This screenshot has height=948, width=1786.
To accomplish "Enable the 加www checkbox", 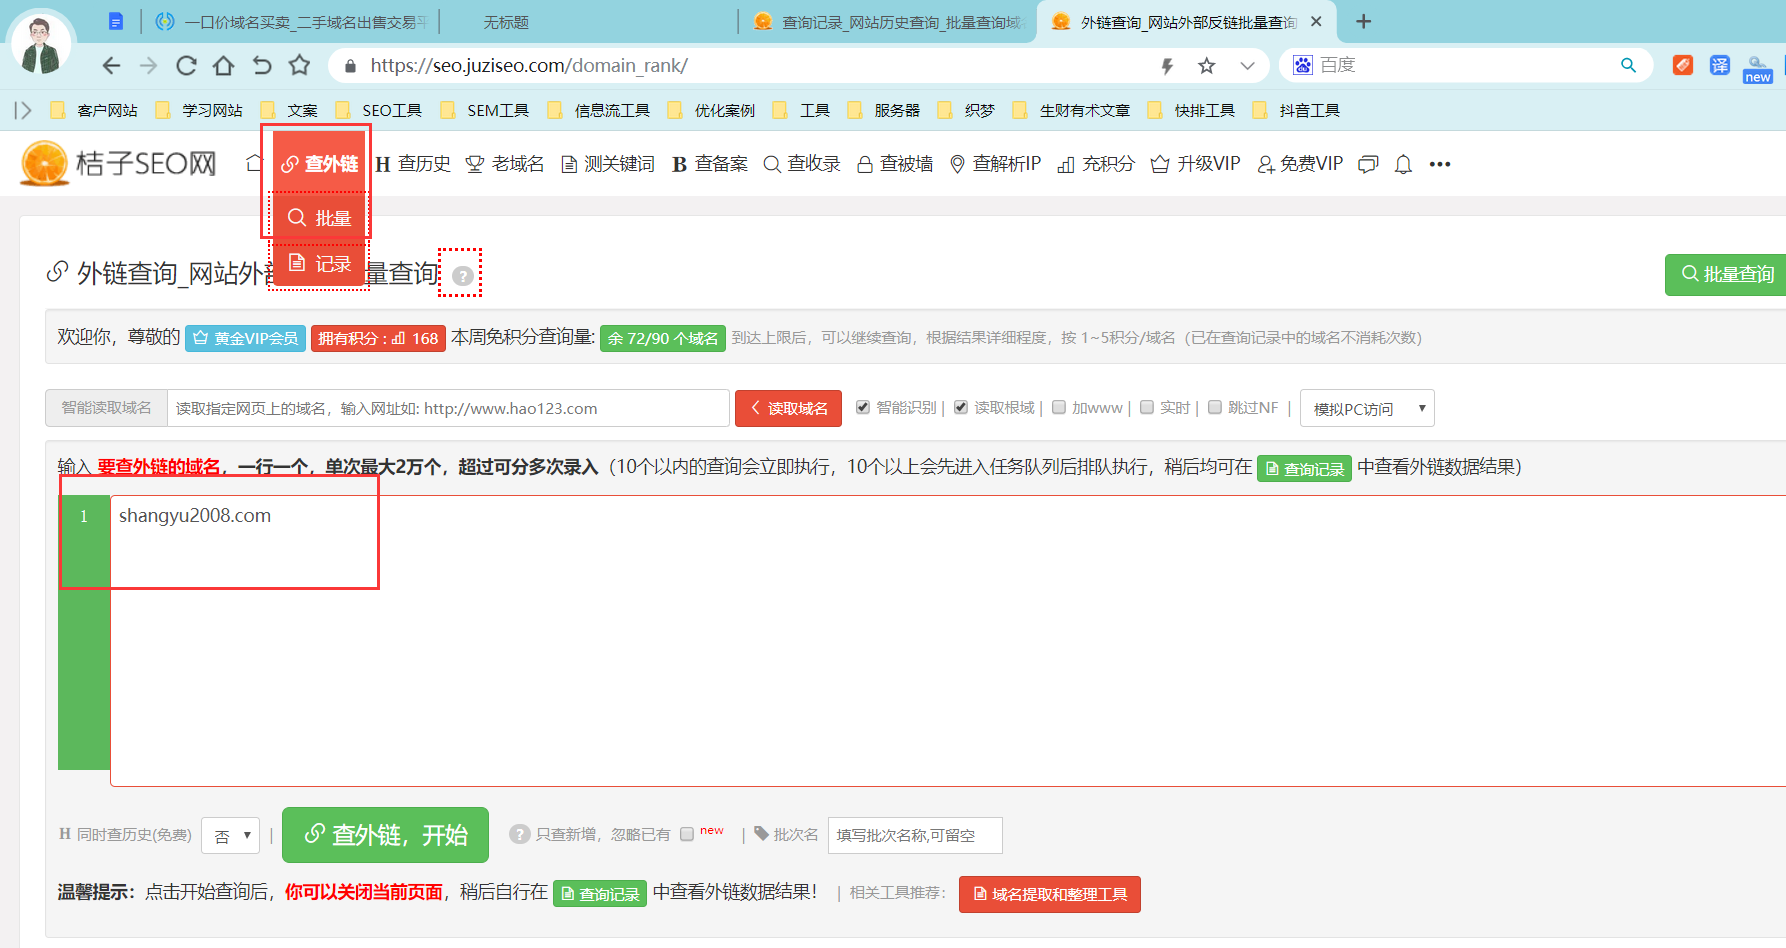I will coord(1059,407).
